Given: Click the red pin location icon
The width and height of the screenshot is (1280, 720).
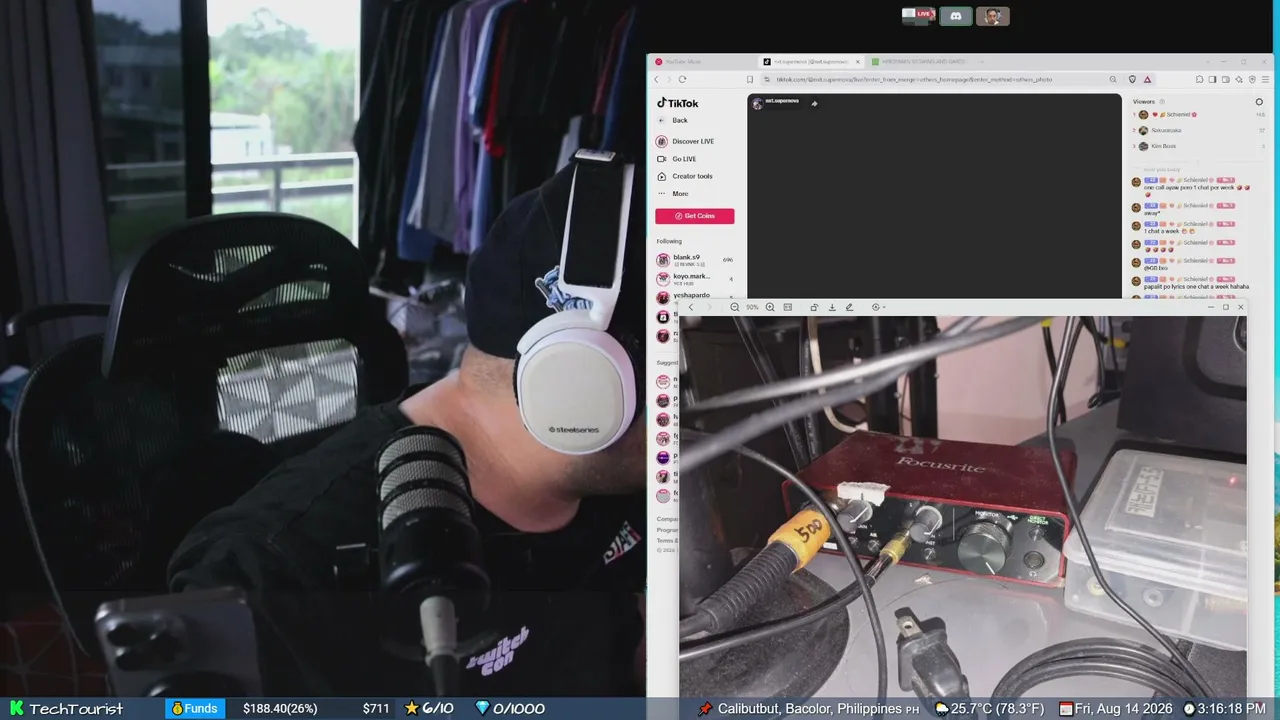Looking at the screenshot, I should (x=706, y=709).
